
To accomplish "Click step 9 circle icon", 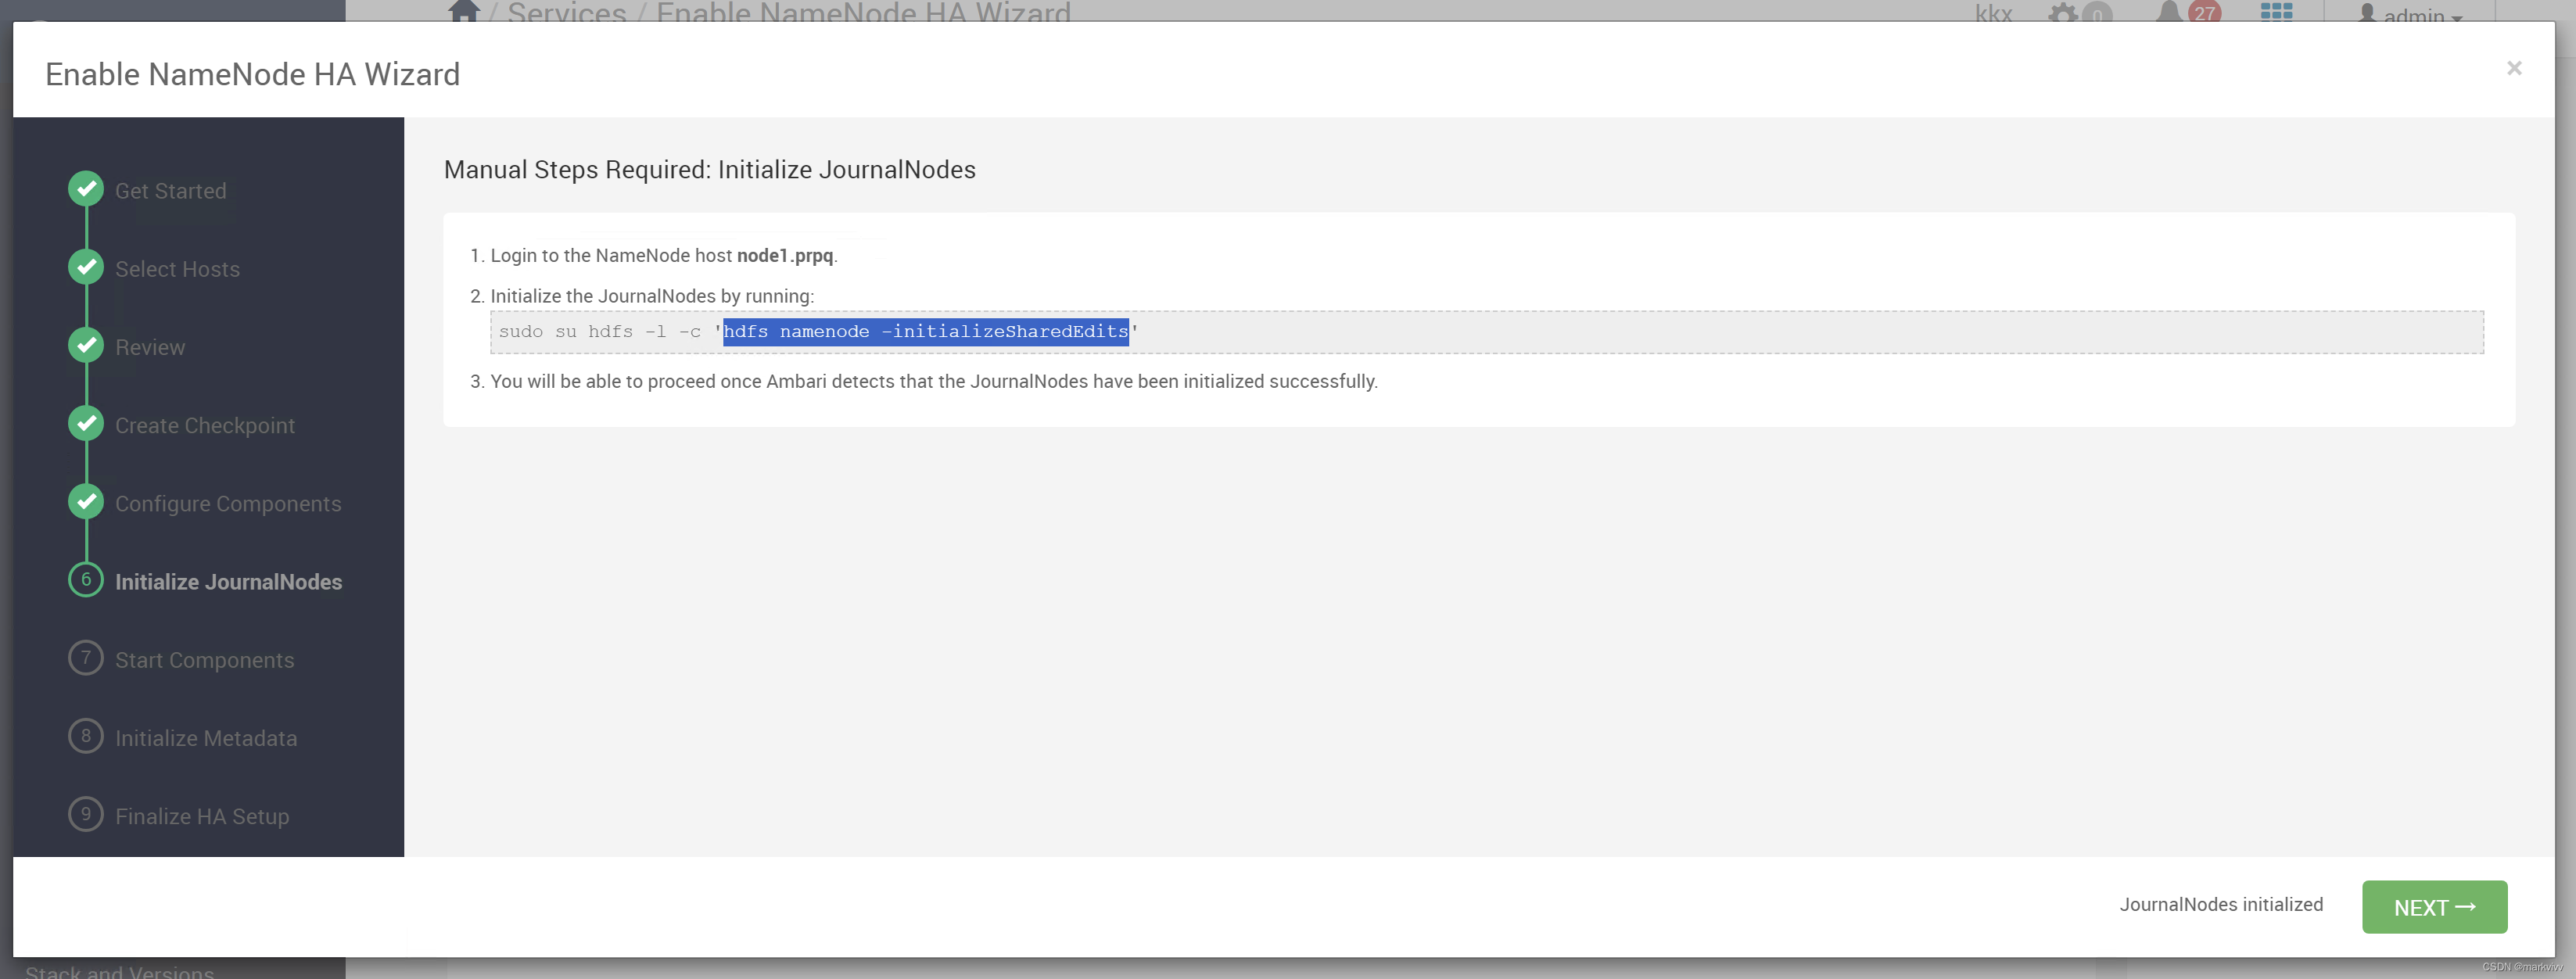I will 86,814.
